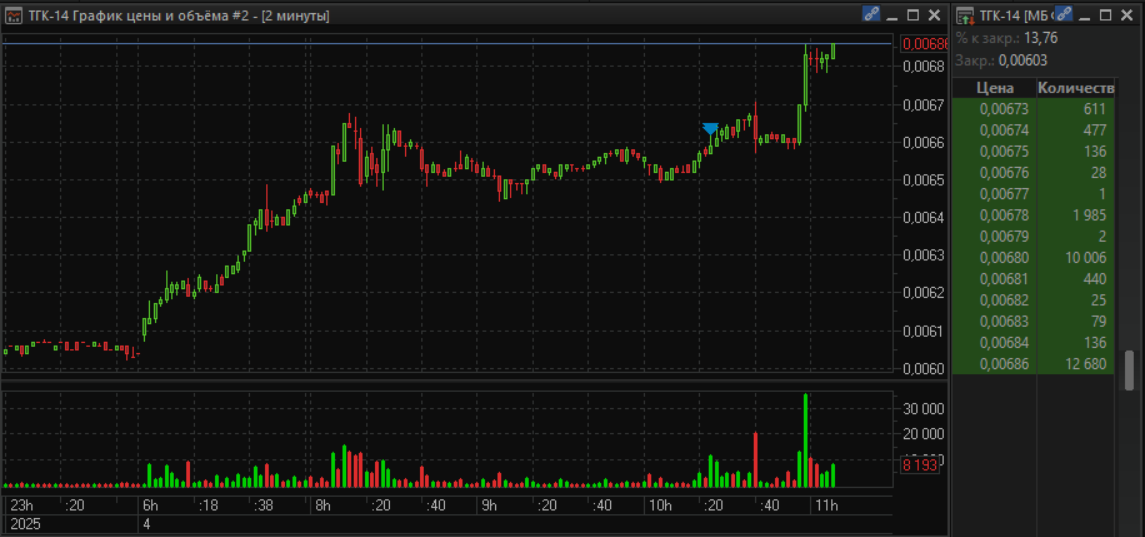Click the 20 000 volume axis label
The height and width of the screenshot is (537, 1145).
(924, 433)
